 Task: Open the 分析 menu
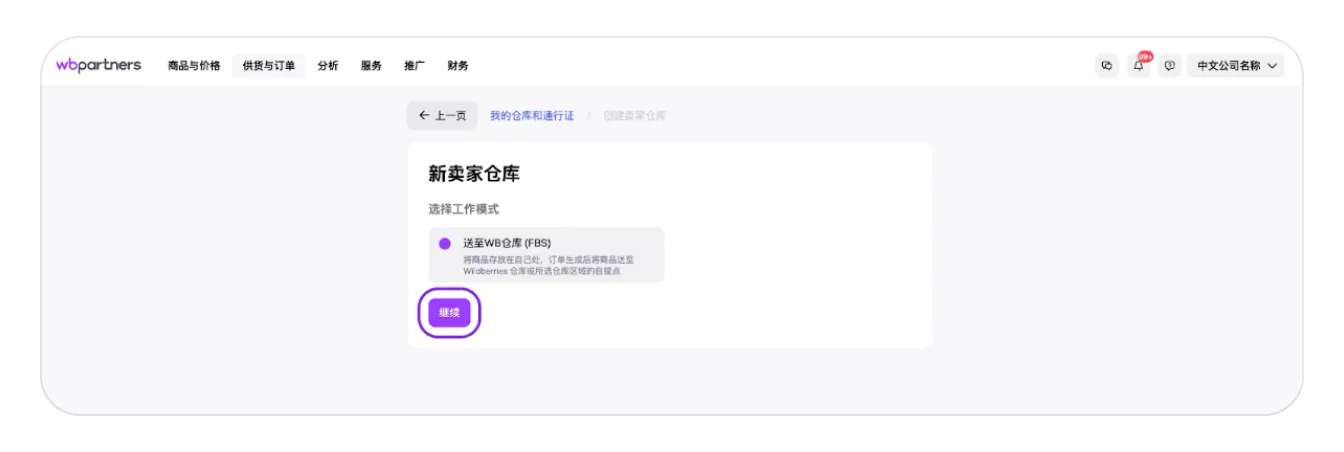328,66
